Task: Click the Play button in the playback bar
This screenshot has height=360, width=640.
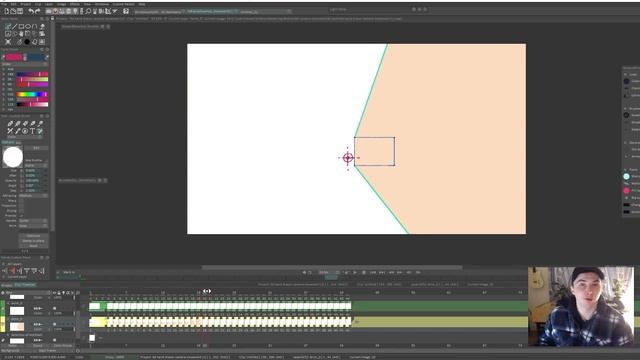Action: pos(355,272)
